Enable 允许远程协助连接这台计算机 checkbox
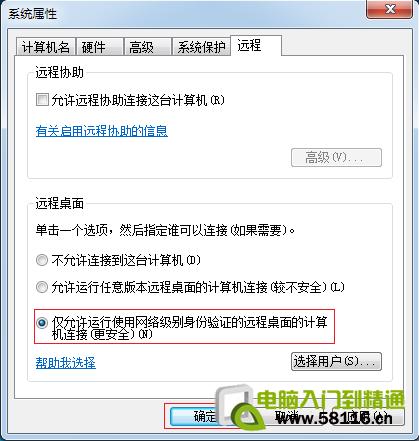 point(42,100)
